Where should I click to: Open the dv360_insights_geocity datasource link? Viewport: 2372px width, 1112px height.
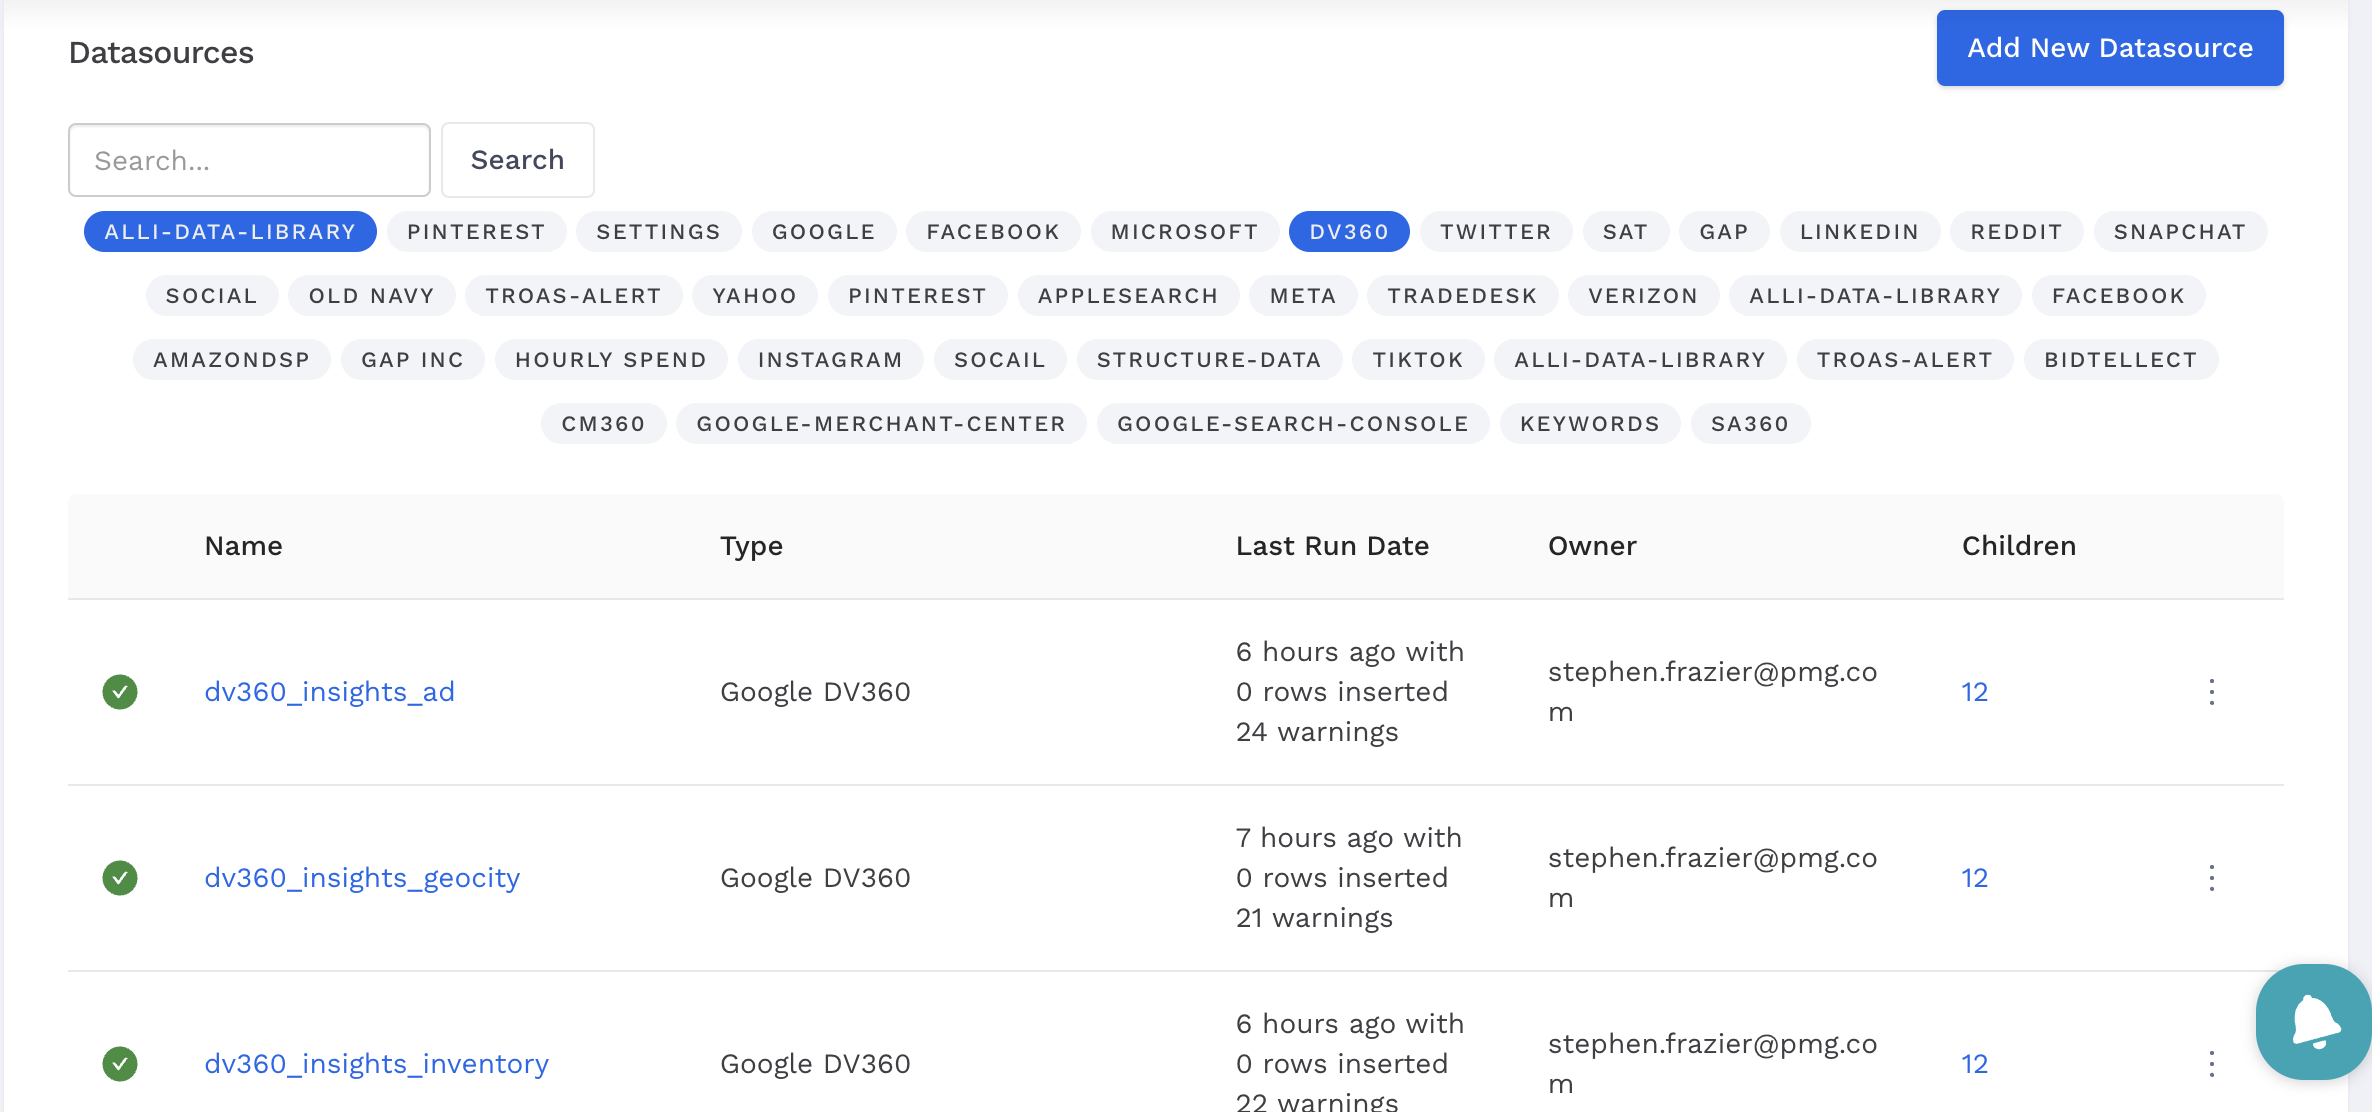pos(362,878)
